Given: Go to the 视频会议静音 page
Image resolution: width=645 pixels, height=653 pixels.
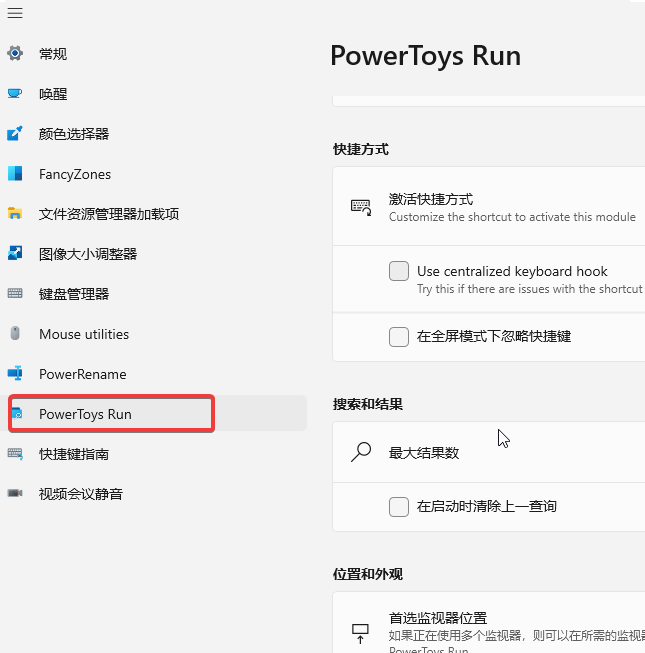Looking at the screenshot, I should point(153,493).
